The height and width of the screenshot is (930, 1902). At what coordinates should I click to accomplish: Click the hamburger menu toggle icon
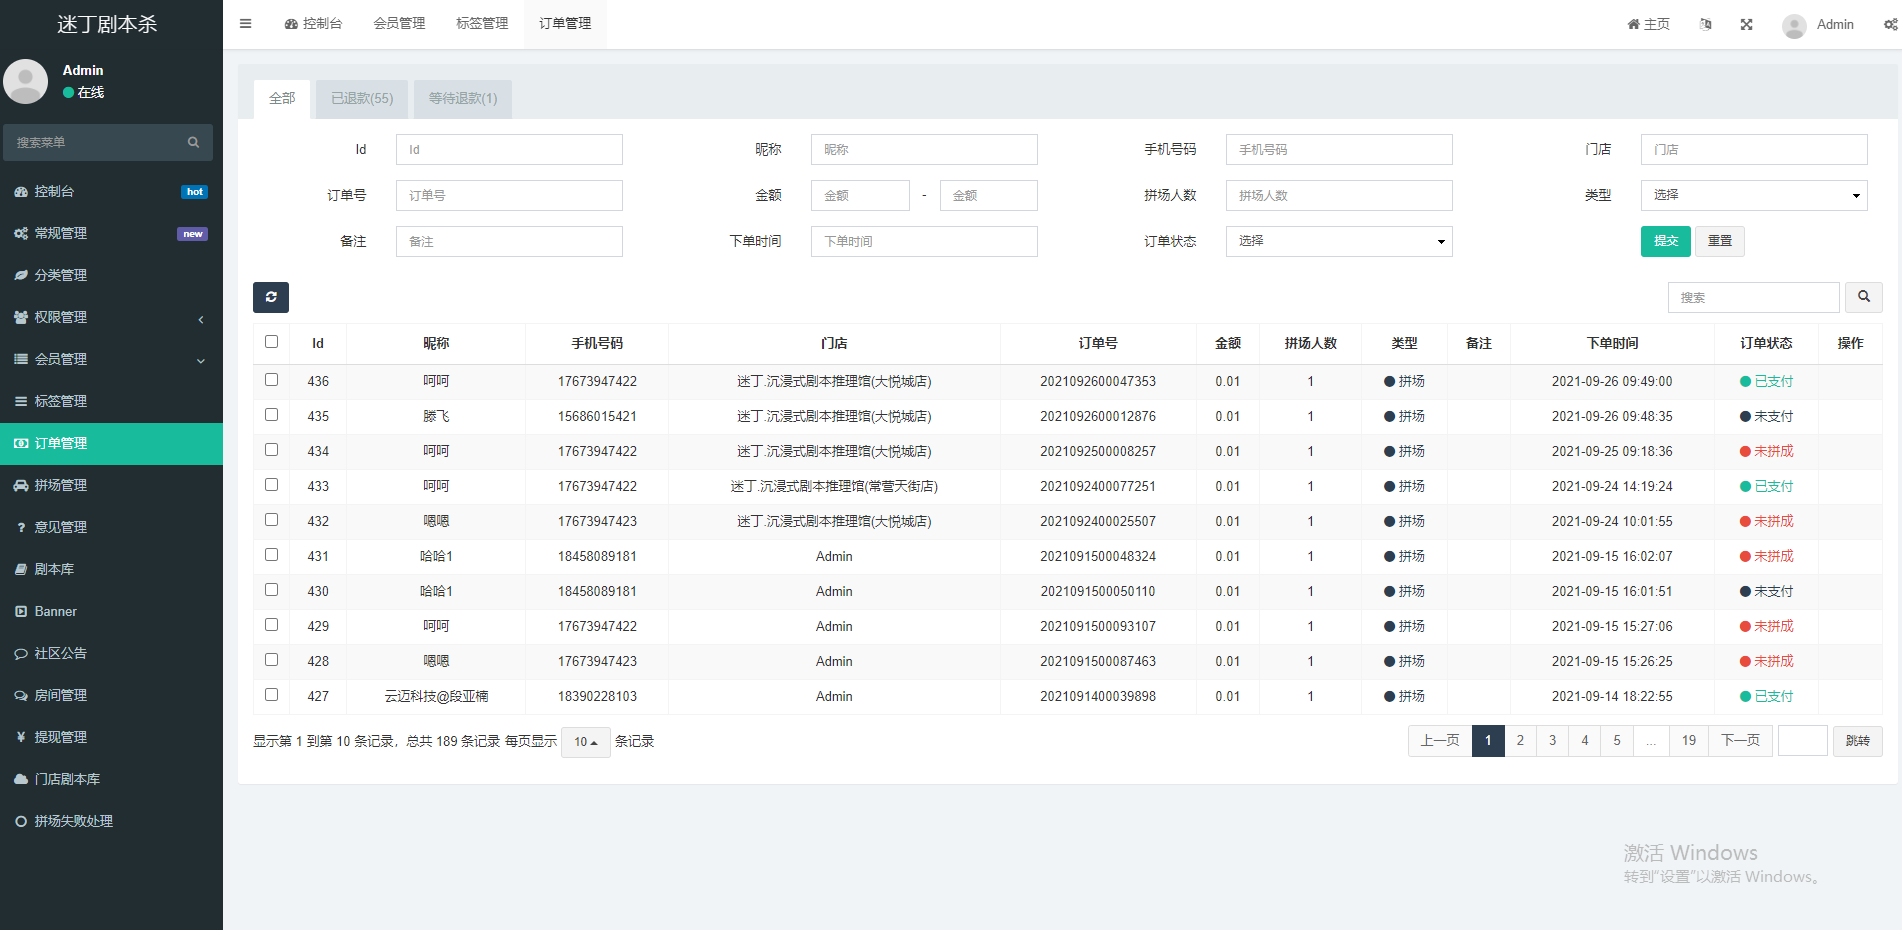click(245, 24)
